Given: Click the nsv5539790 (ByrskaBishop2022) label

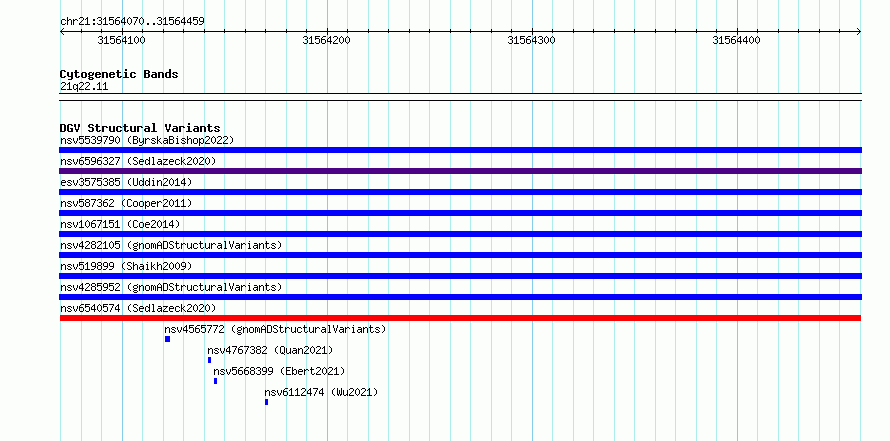Looking at the screenshot, I should (x=147, y=140).
